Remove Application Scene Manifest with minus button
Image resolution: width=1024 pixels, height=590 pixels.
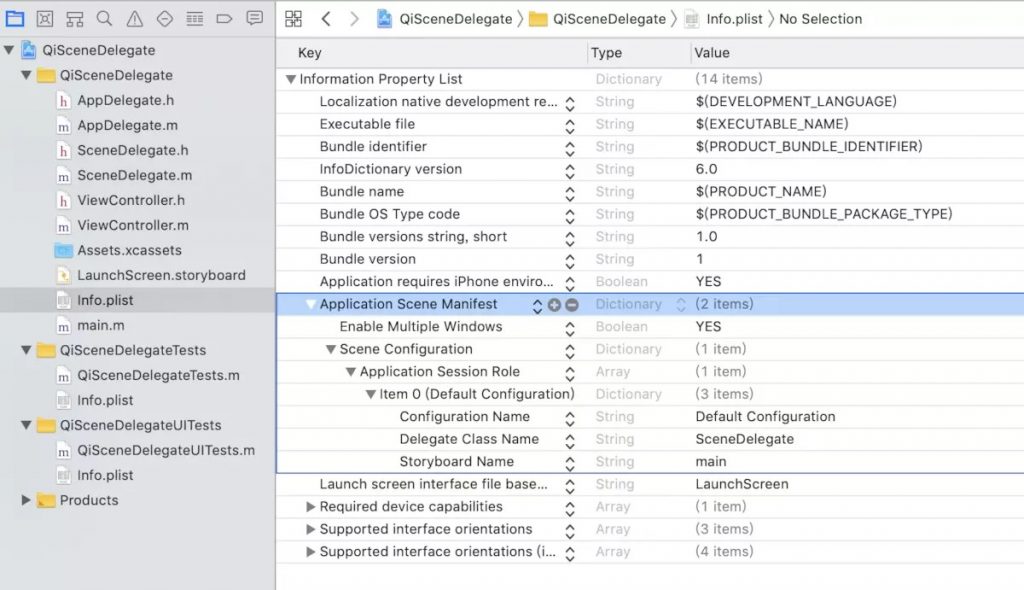(x=571, y=304)
